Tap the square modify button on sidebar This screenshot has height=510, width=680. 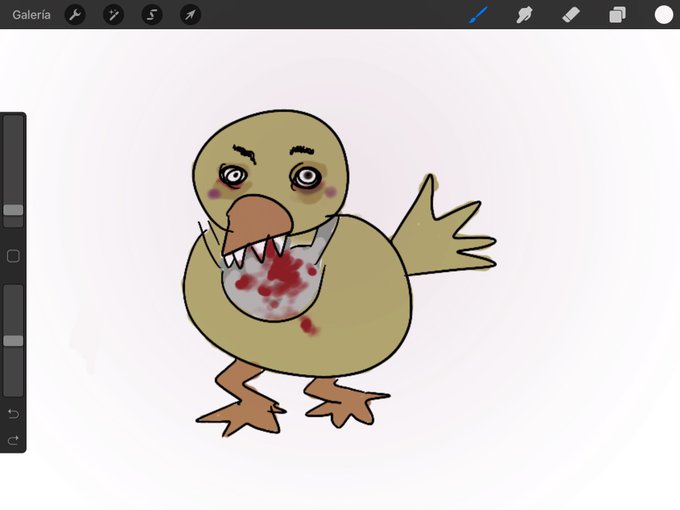tap(13, 256)
